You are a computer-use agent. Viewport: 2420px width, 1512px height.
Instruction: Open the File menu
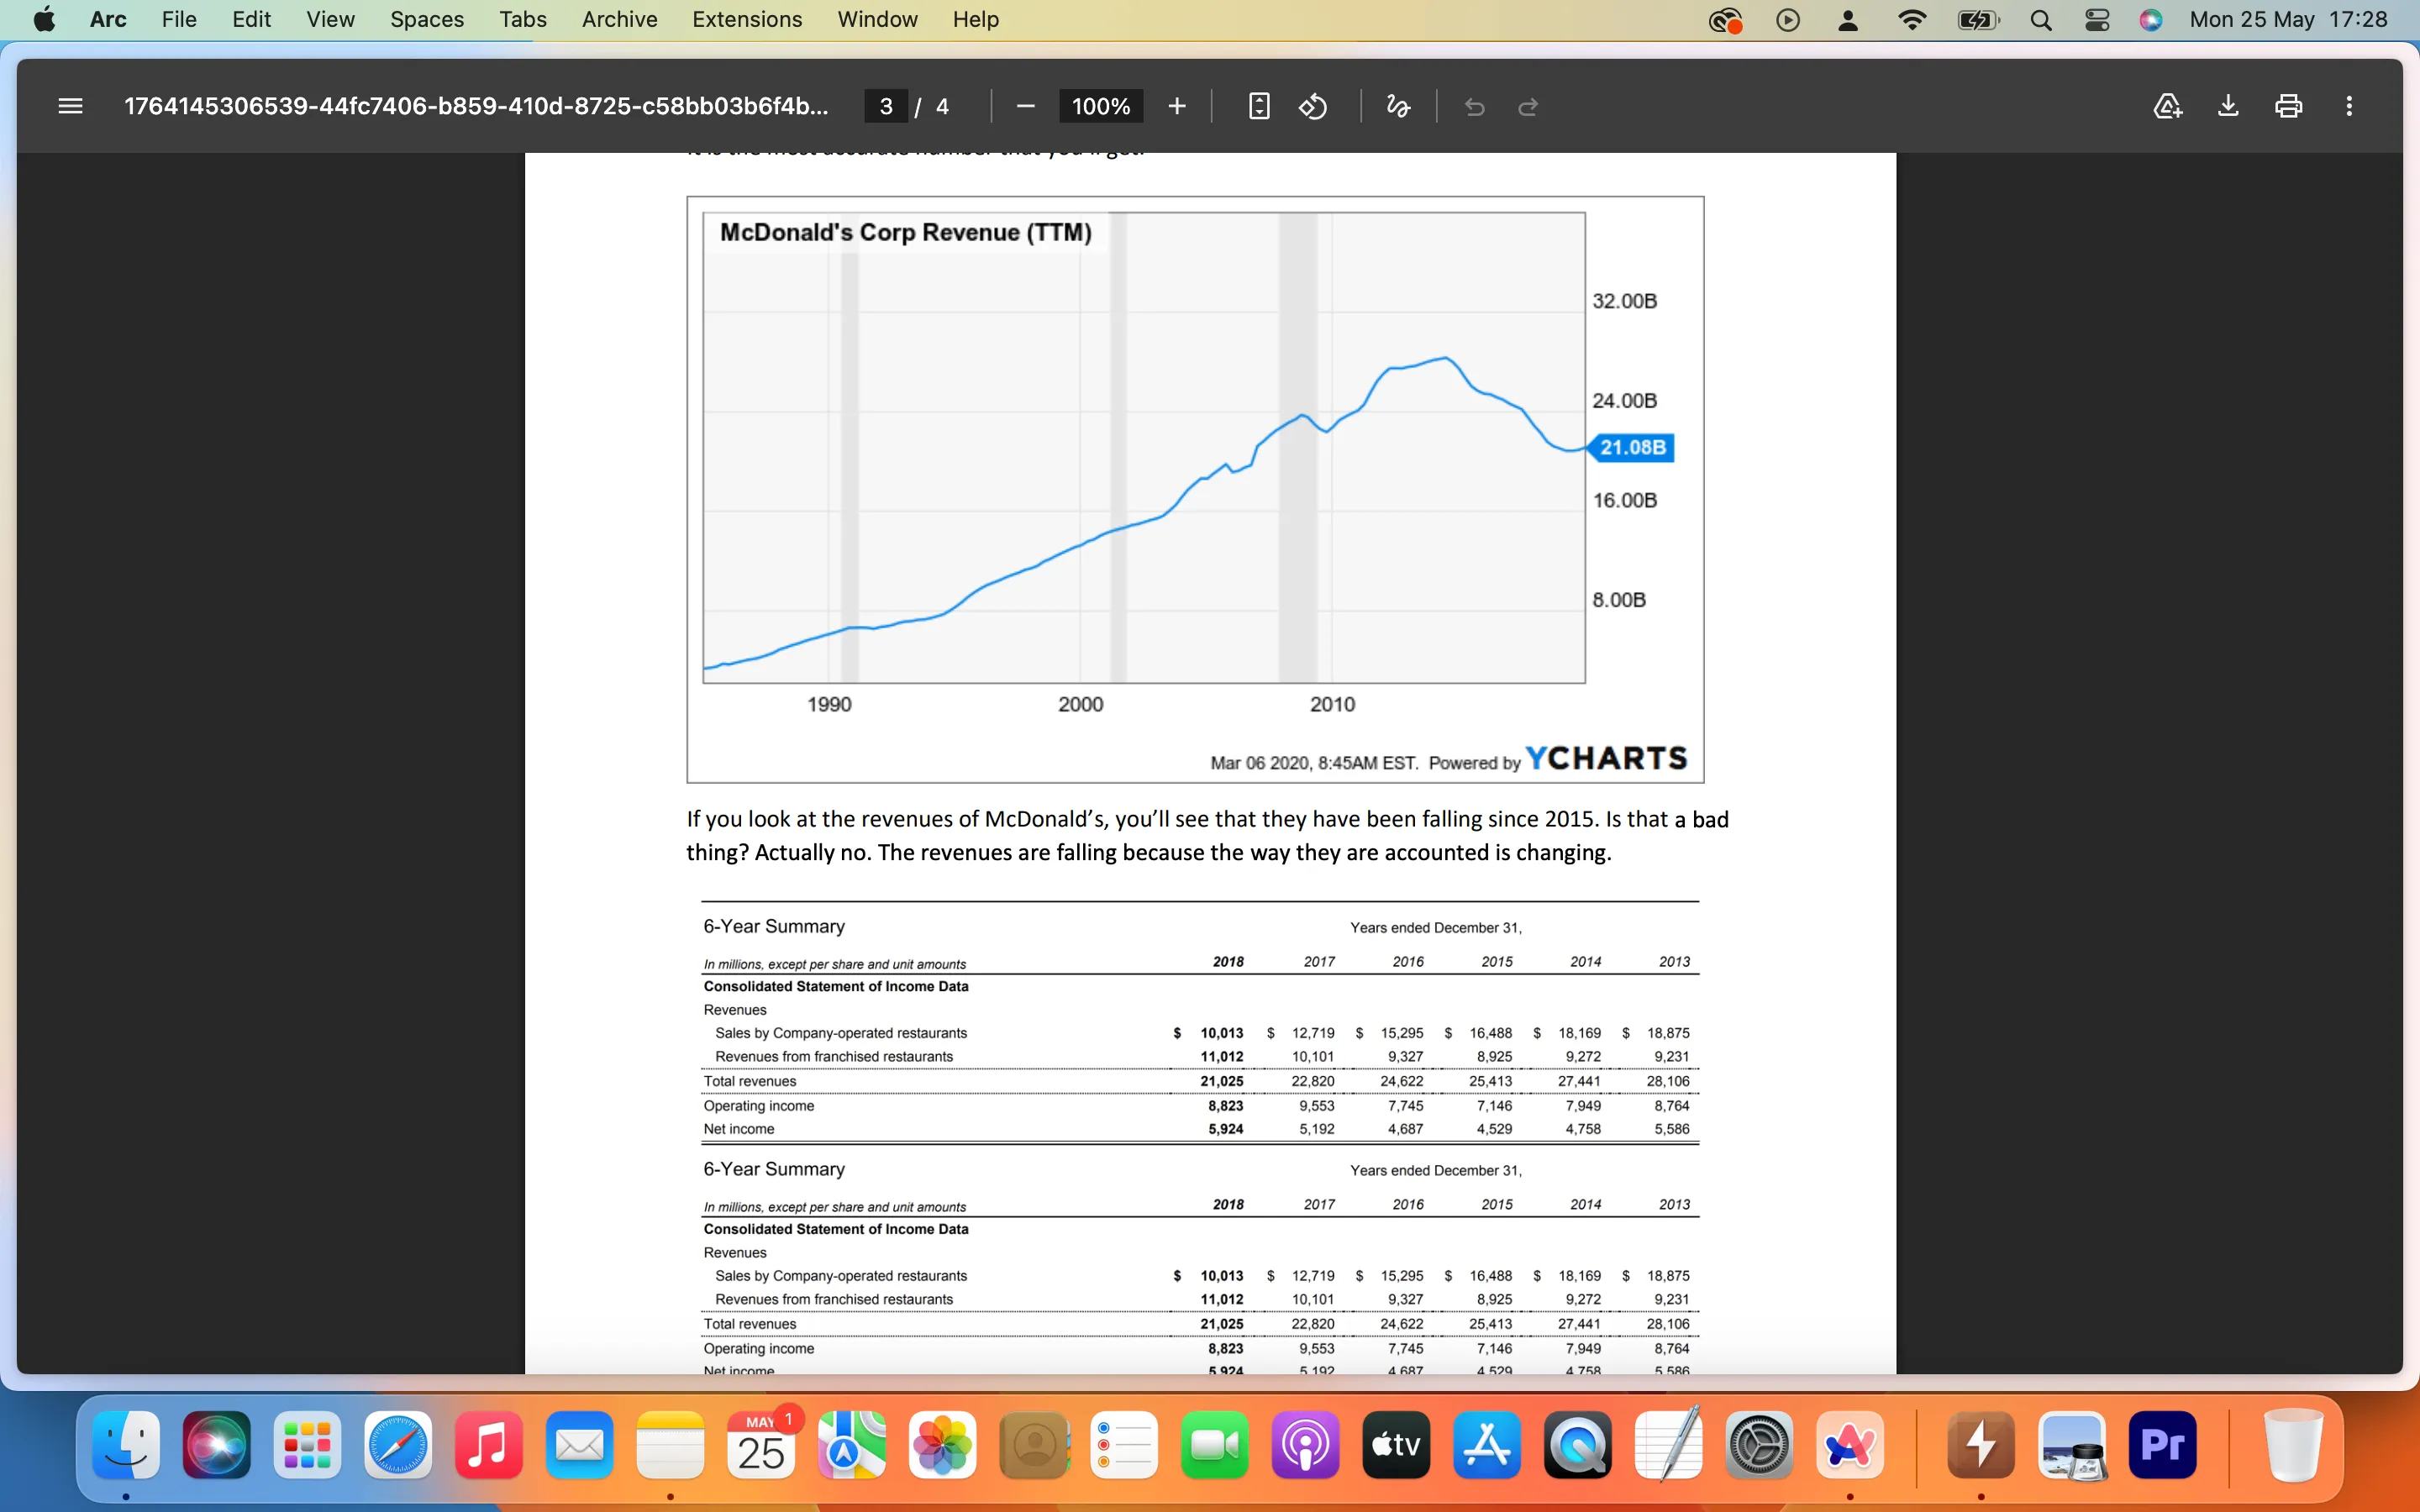(x=179, y=19)
